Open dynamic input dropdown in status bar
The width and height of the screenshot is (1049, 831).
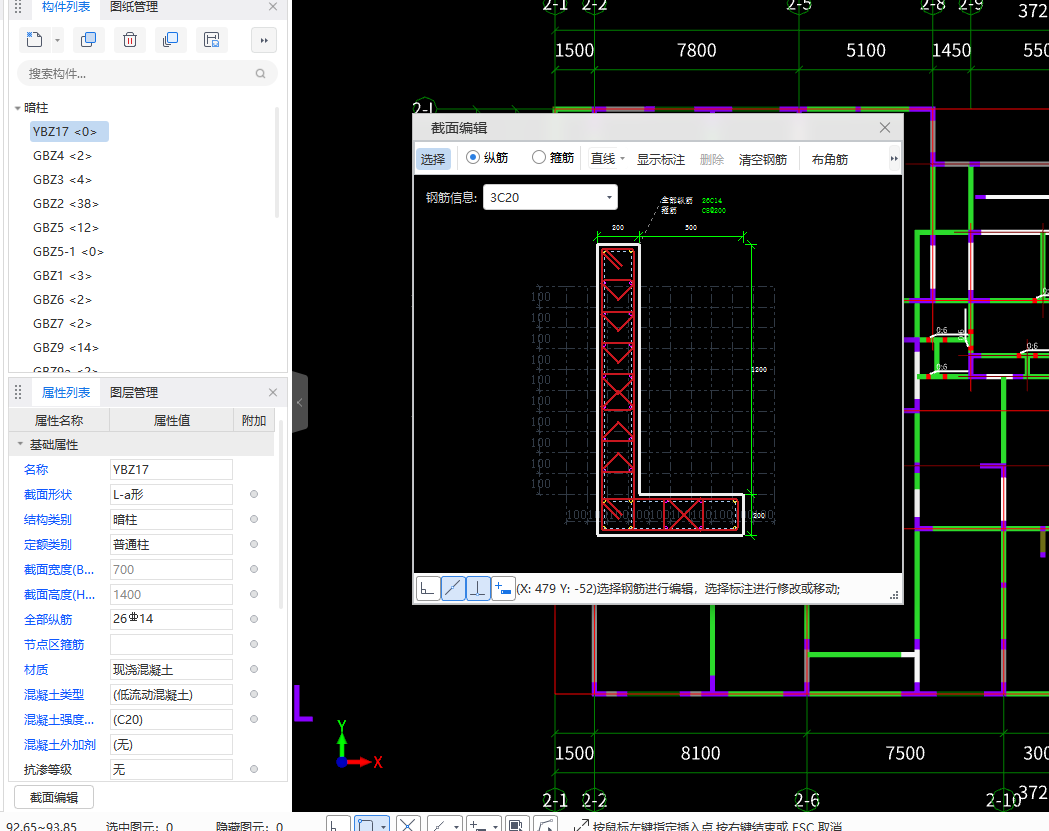click(x=495, y=826)
